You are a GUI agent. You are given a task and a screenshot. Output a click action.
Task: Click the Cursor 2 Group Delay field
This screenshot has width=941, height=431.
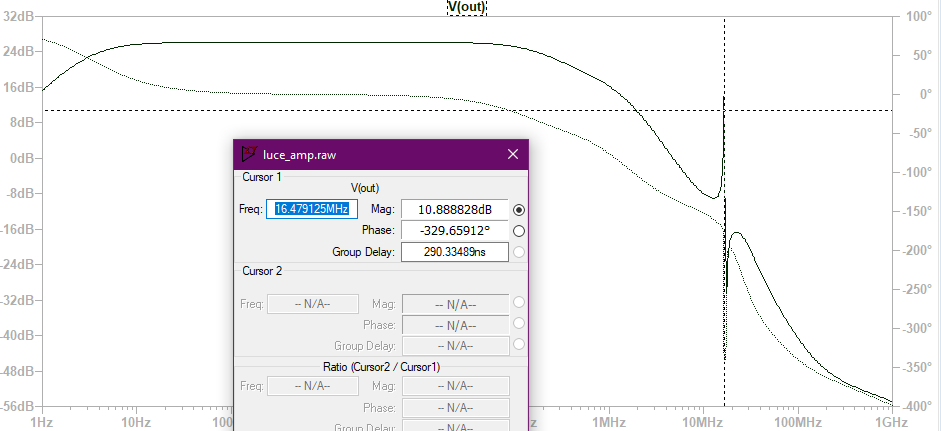click(x=455, y=346)
